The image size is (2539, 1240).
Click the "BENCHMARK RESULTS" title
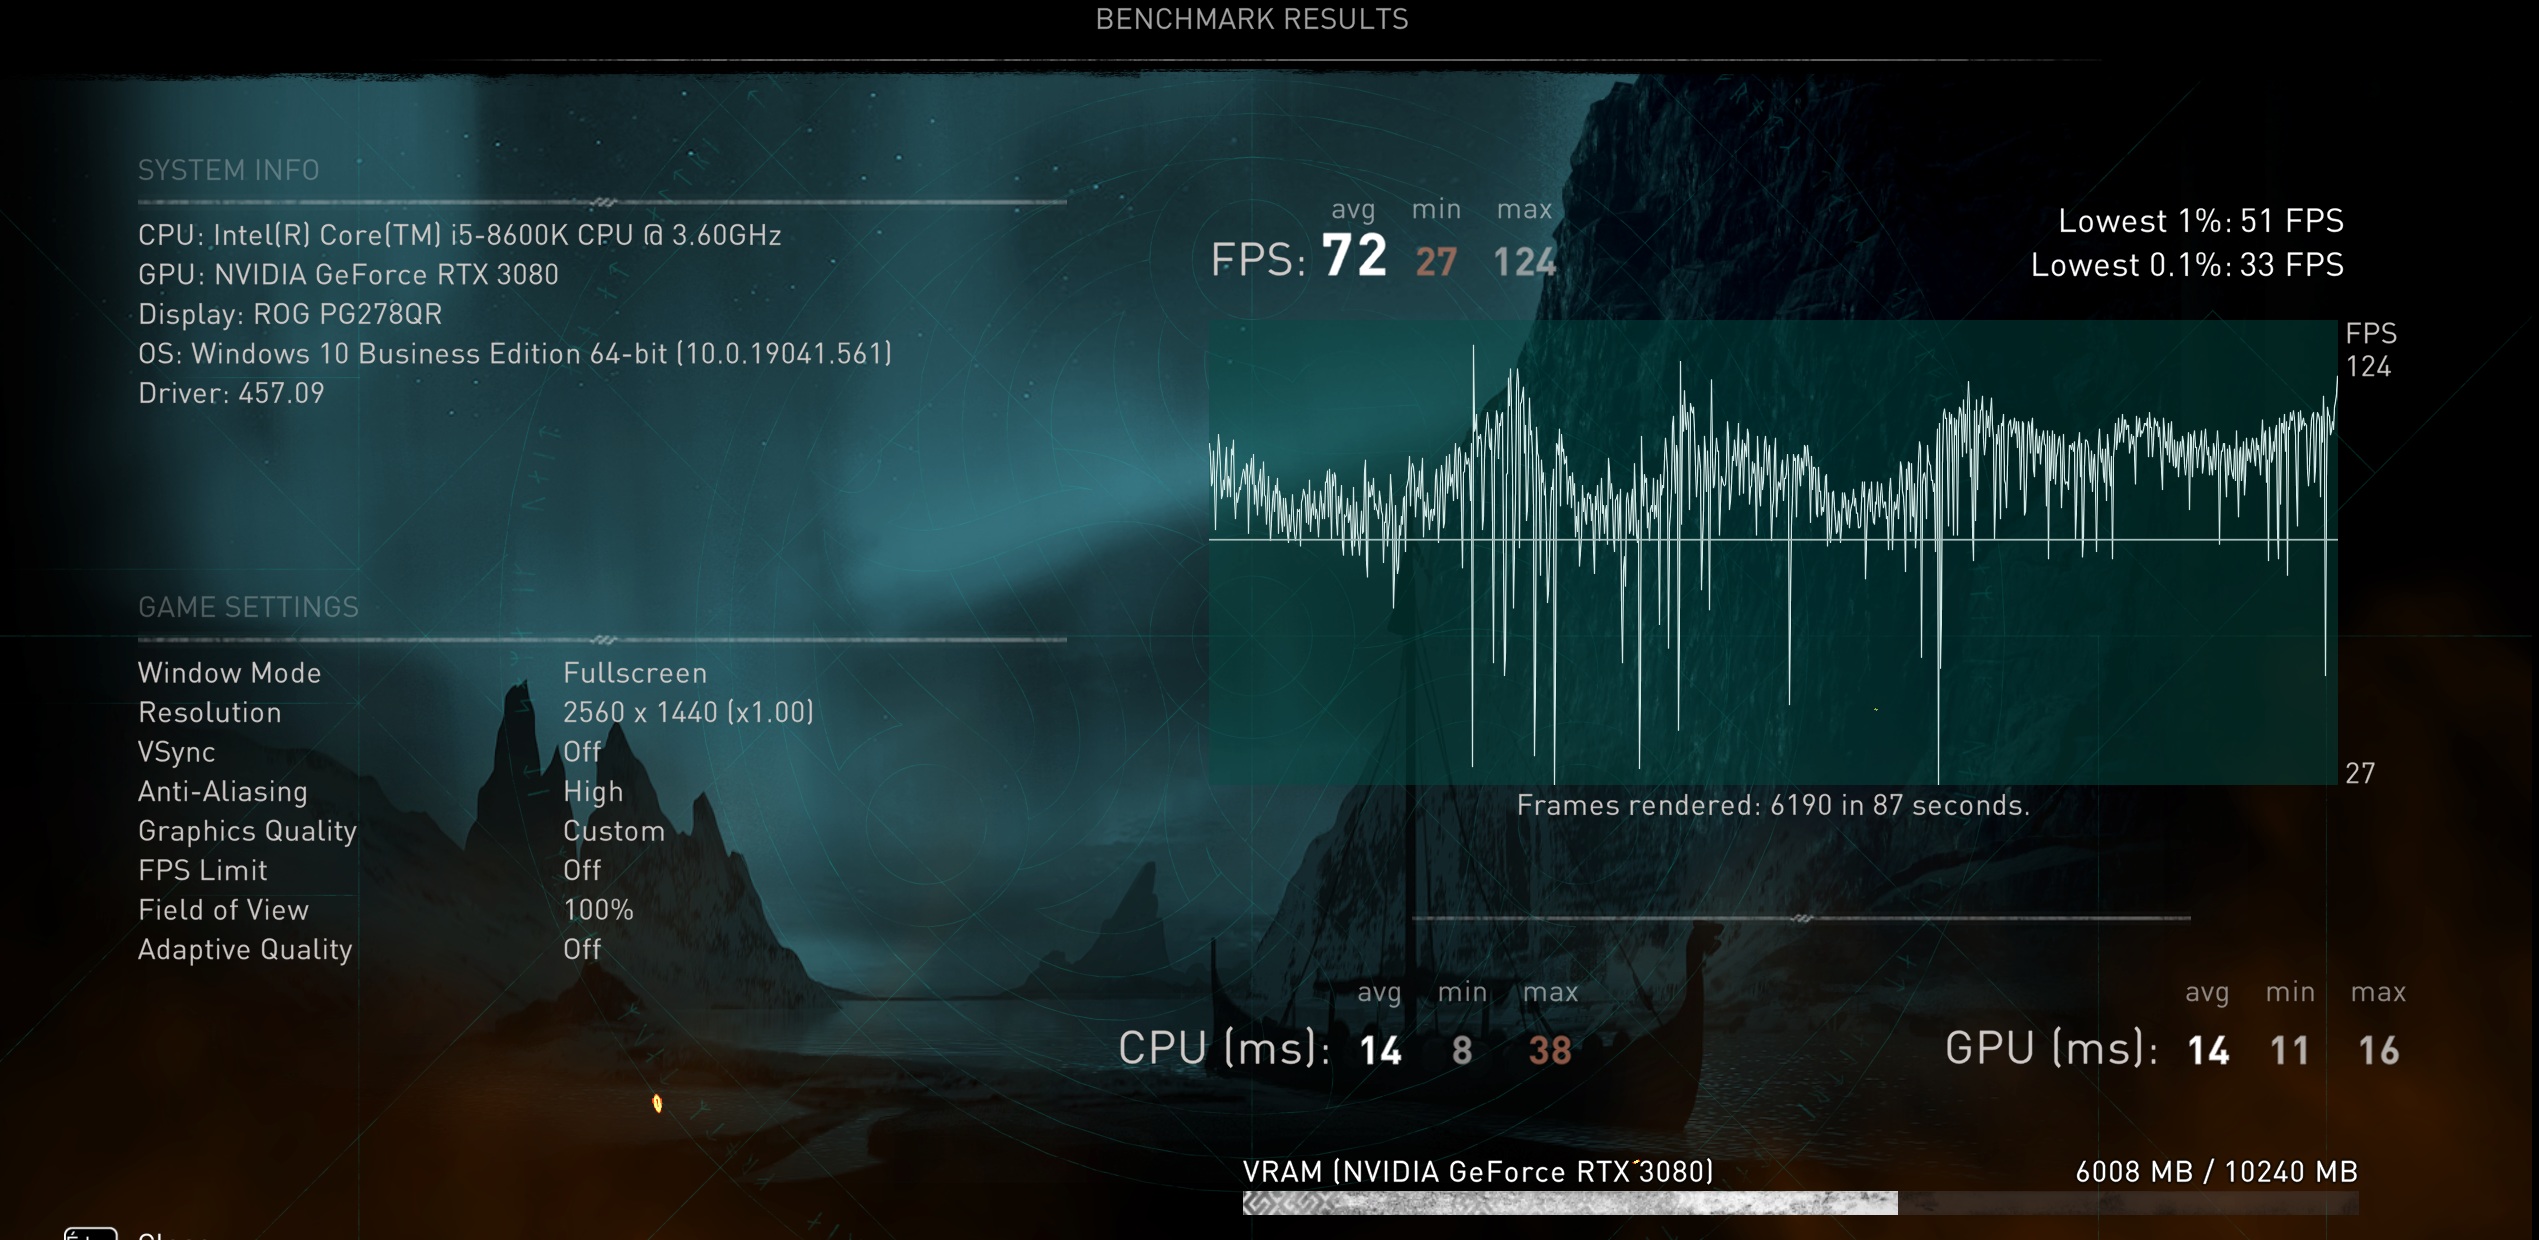point(1252,19)
